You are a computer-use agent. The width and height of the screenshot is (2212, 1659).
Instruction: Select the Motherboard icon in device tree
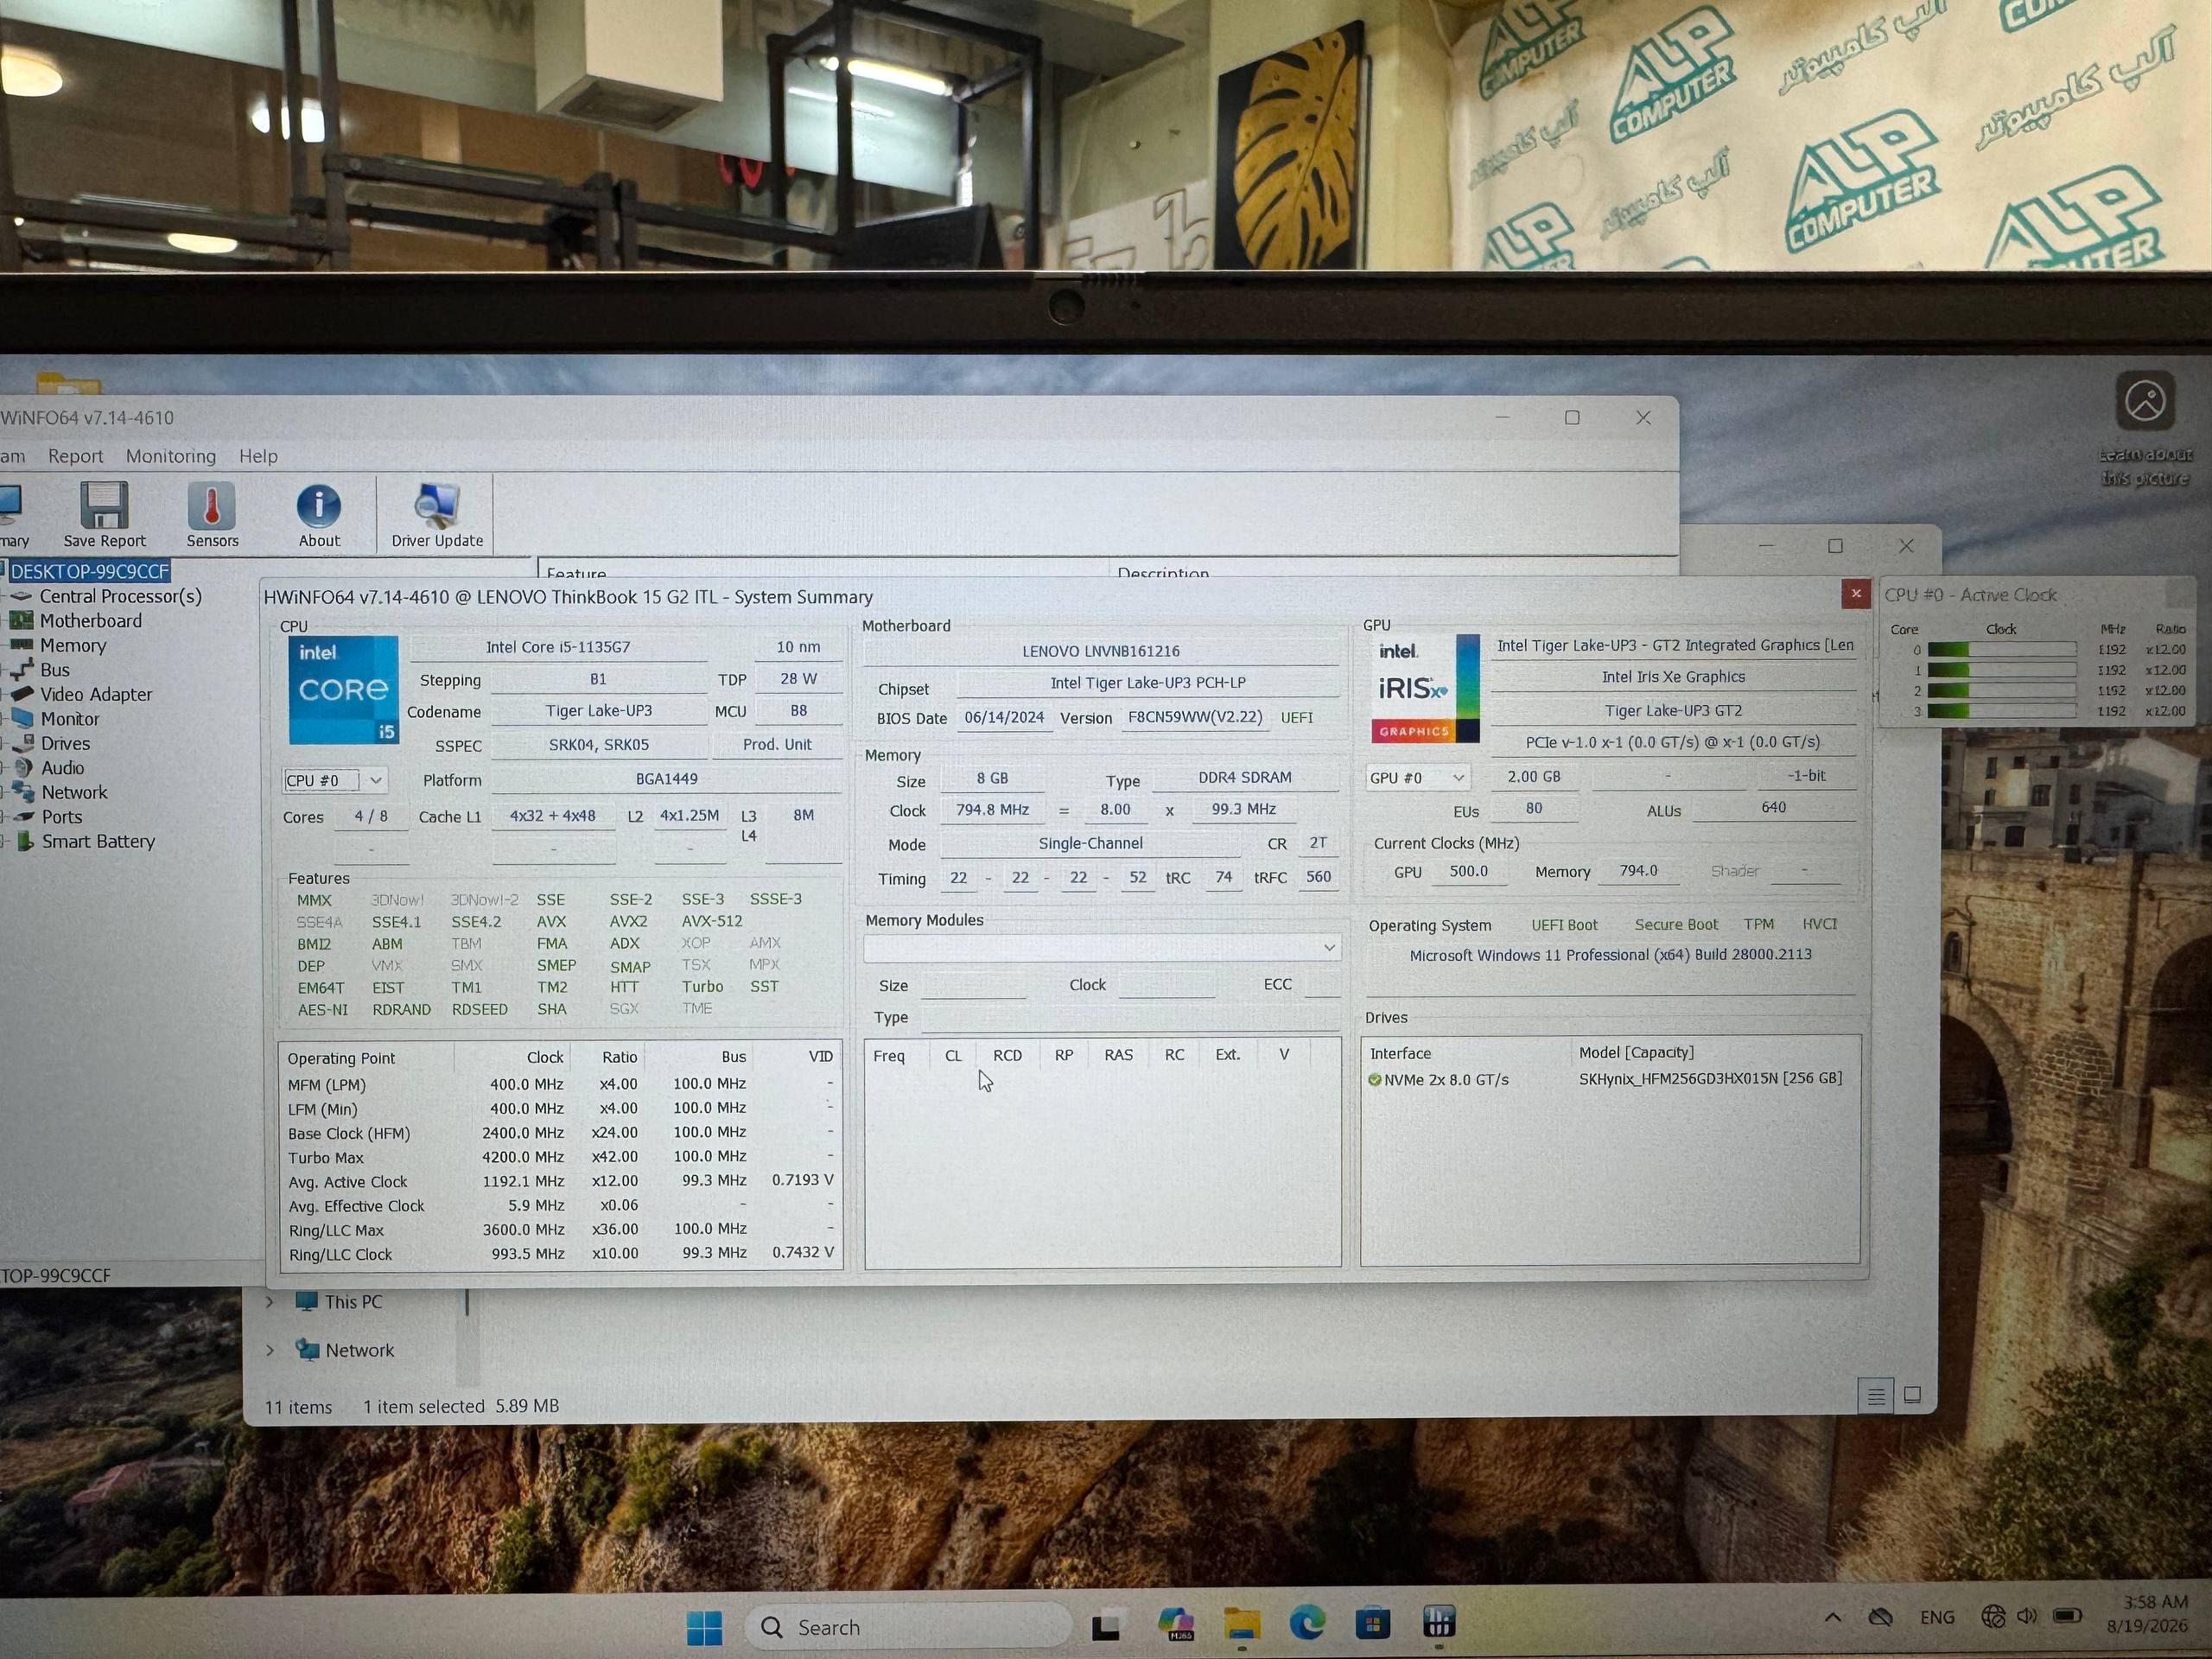coord(20,621)
